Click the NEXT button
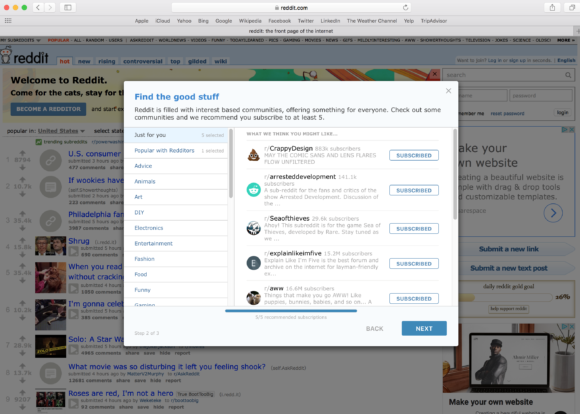Viewport: 580px width, 414px height. pos(424,329)
